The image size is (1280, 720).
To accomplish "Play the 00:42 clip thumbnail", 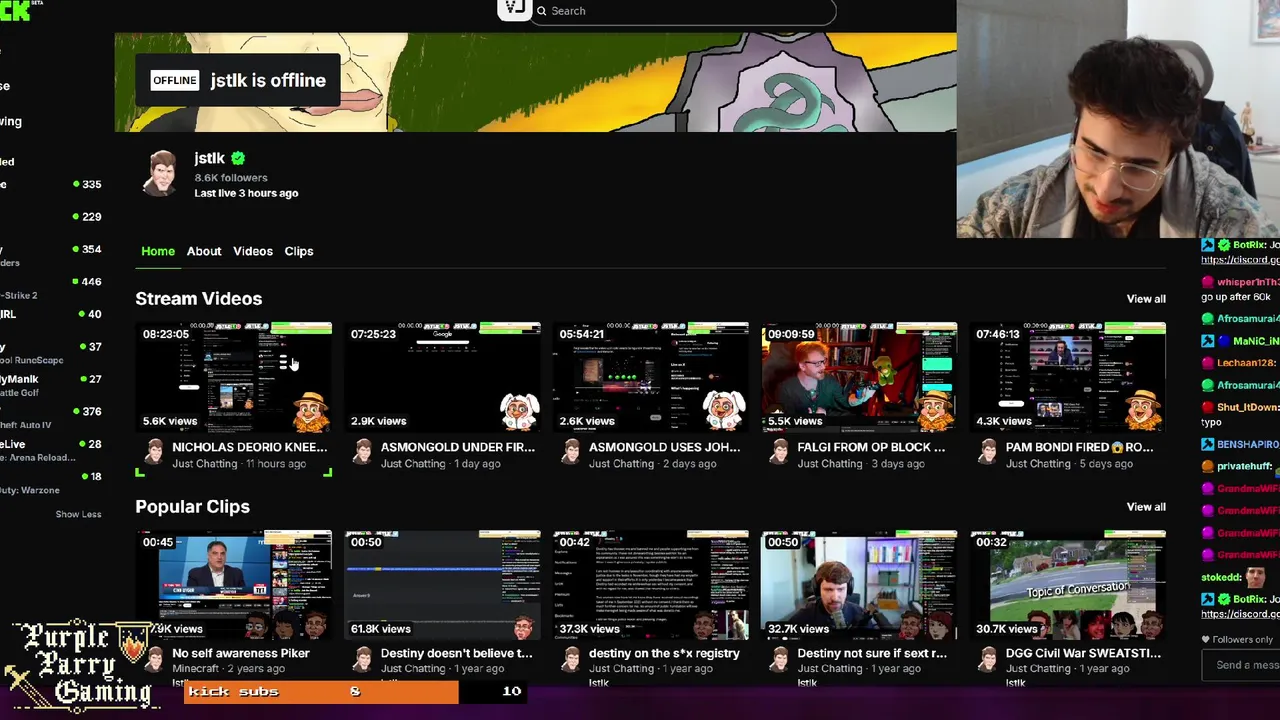I will (x=651, y=585).
